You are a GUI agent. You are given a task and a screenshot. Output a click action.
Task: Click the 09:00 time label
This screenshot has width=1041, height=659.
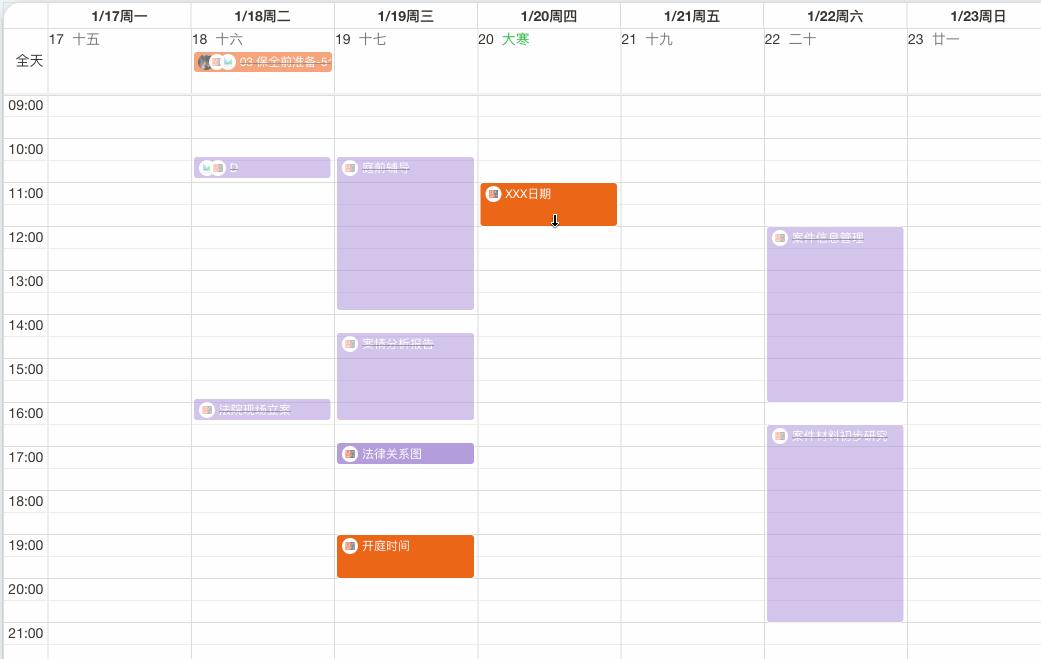[x=26, y=105]
